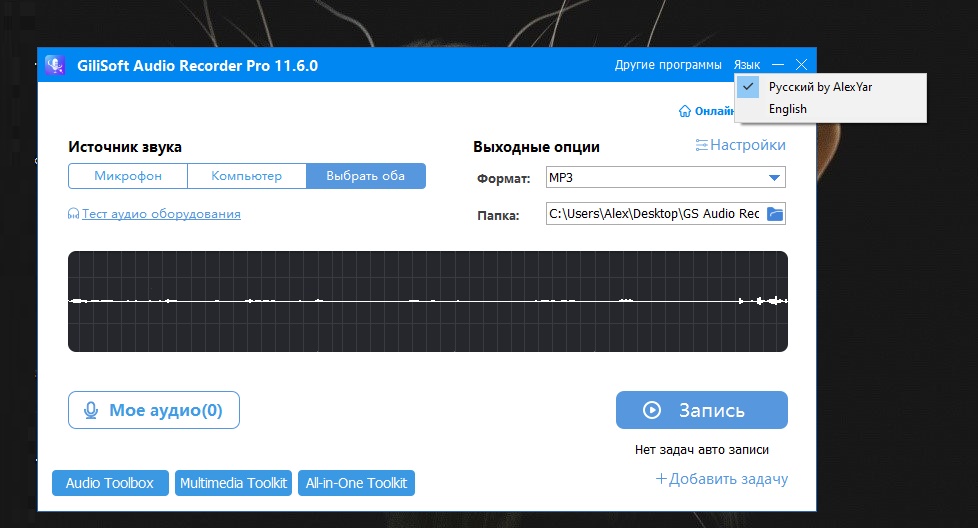Click the home icon next to Онлайн
This screenshot has height=528, width=978.
[685, 111]
